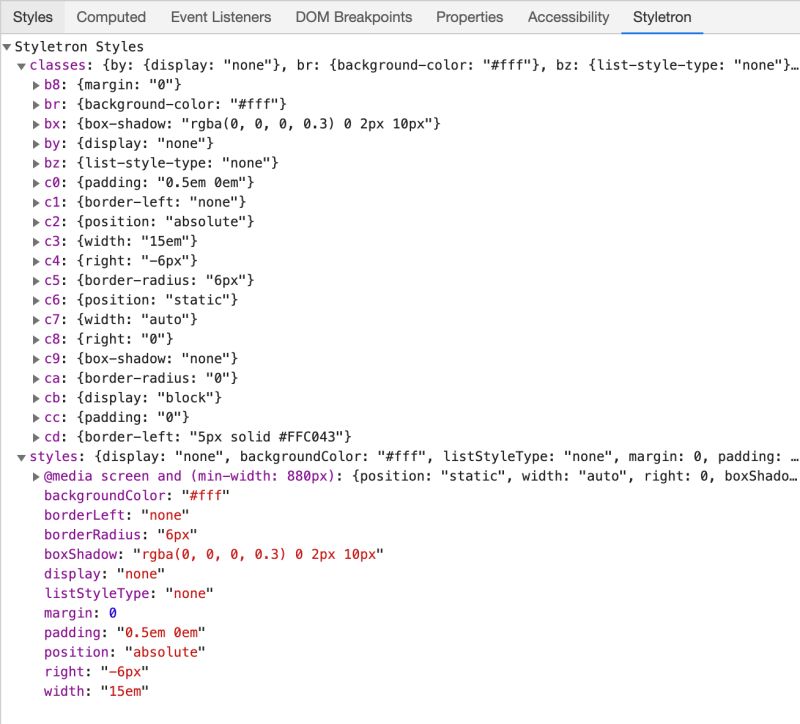
Task: Expand the c1 border-left none entry
Action: 36,203
